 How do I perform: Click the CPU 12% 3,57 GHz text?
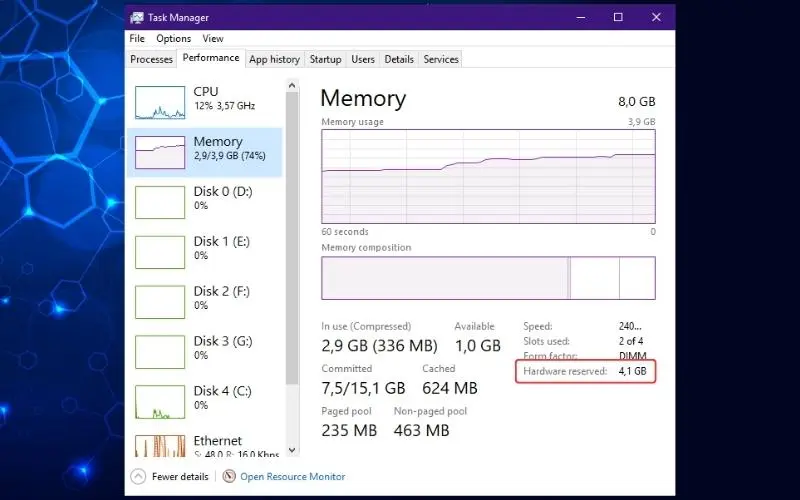224,106
